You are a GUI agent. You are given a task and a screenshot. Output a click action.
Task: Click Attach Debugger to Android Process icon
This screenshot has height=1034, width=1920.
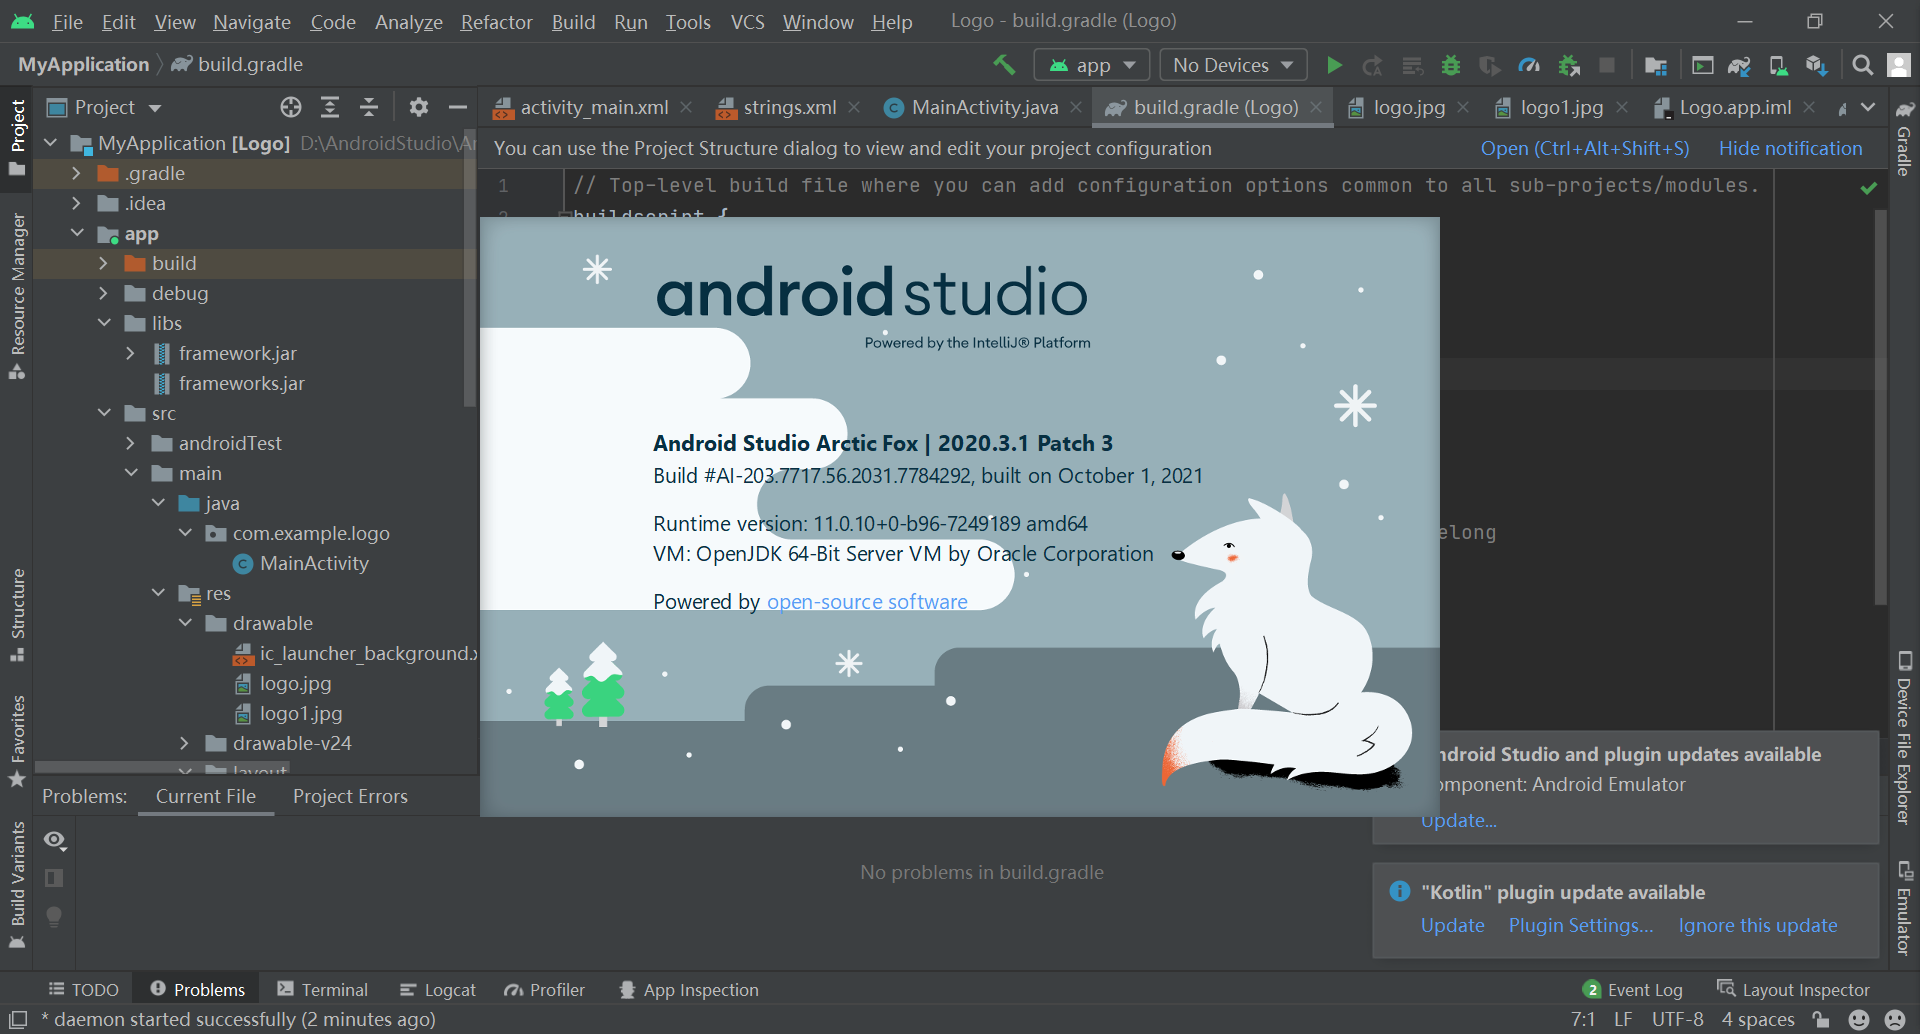1569,65
